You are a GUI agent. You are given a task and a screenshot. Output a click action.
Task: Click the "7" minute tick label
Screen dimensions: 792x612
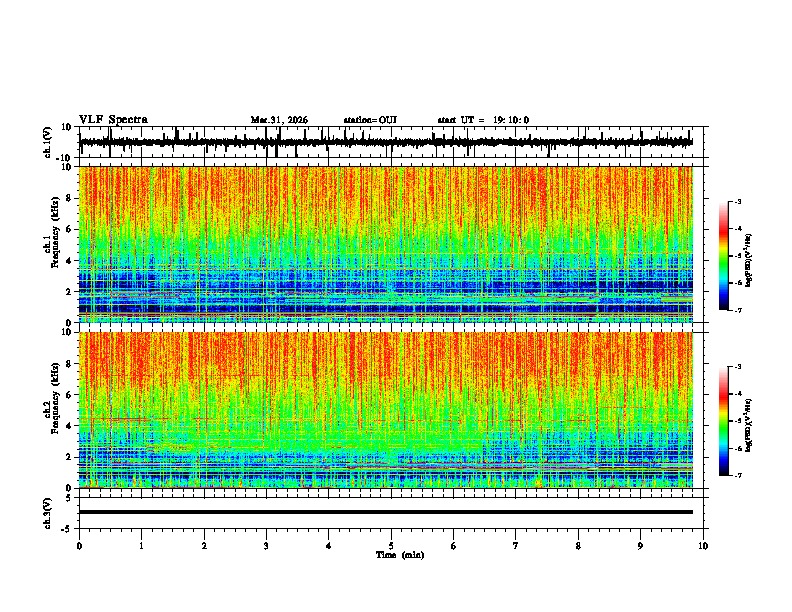tap(516, 546)
